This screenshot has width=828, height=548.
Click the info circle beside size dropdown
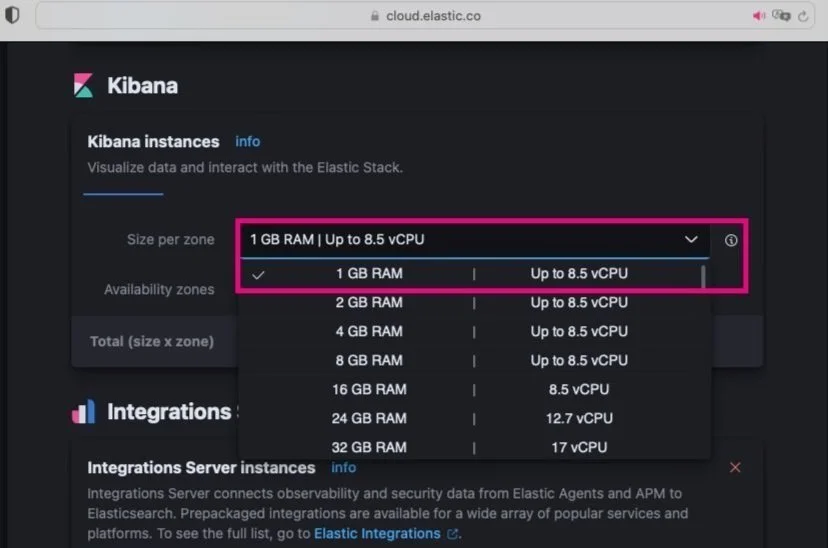731,240
